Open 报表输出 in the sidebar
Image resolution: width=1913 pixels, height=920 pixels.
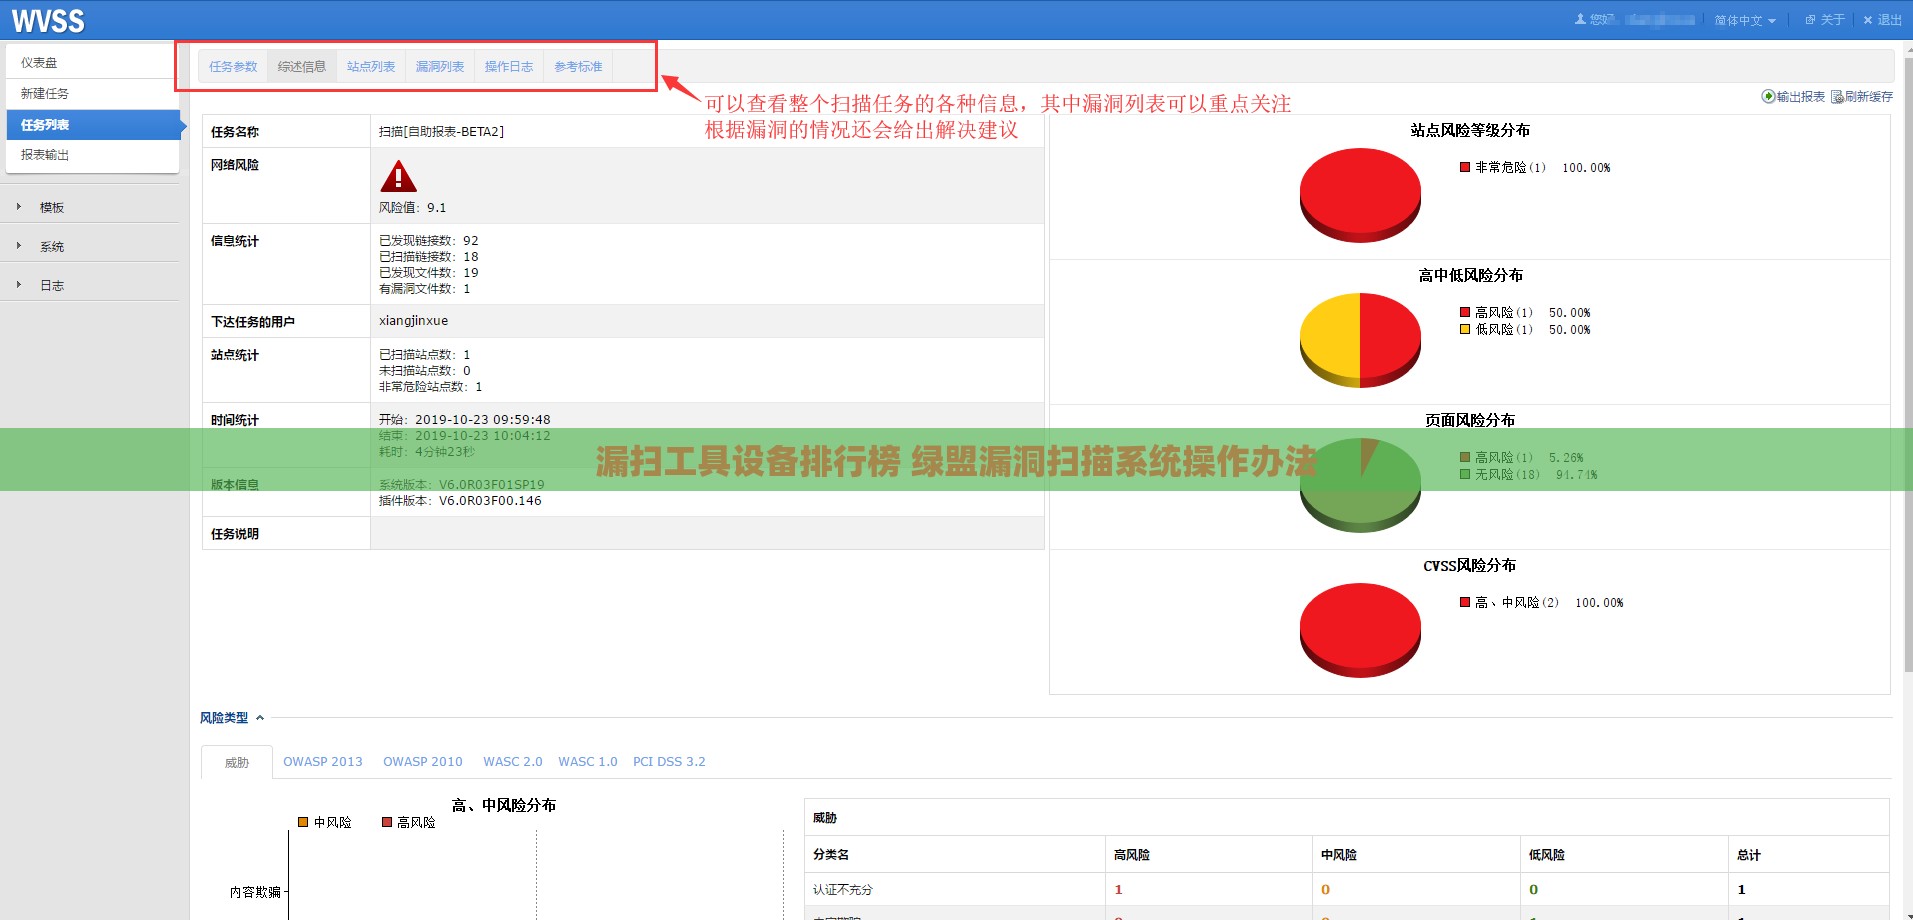click(x=92, y=155)
